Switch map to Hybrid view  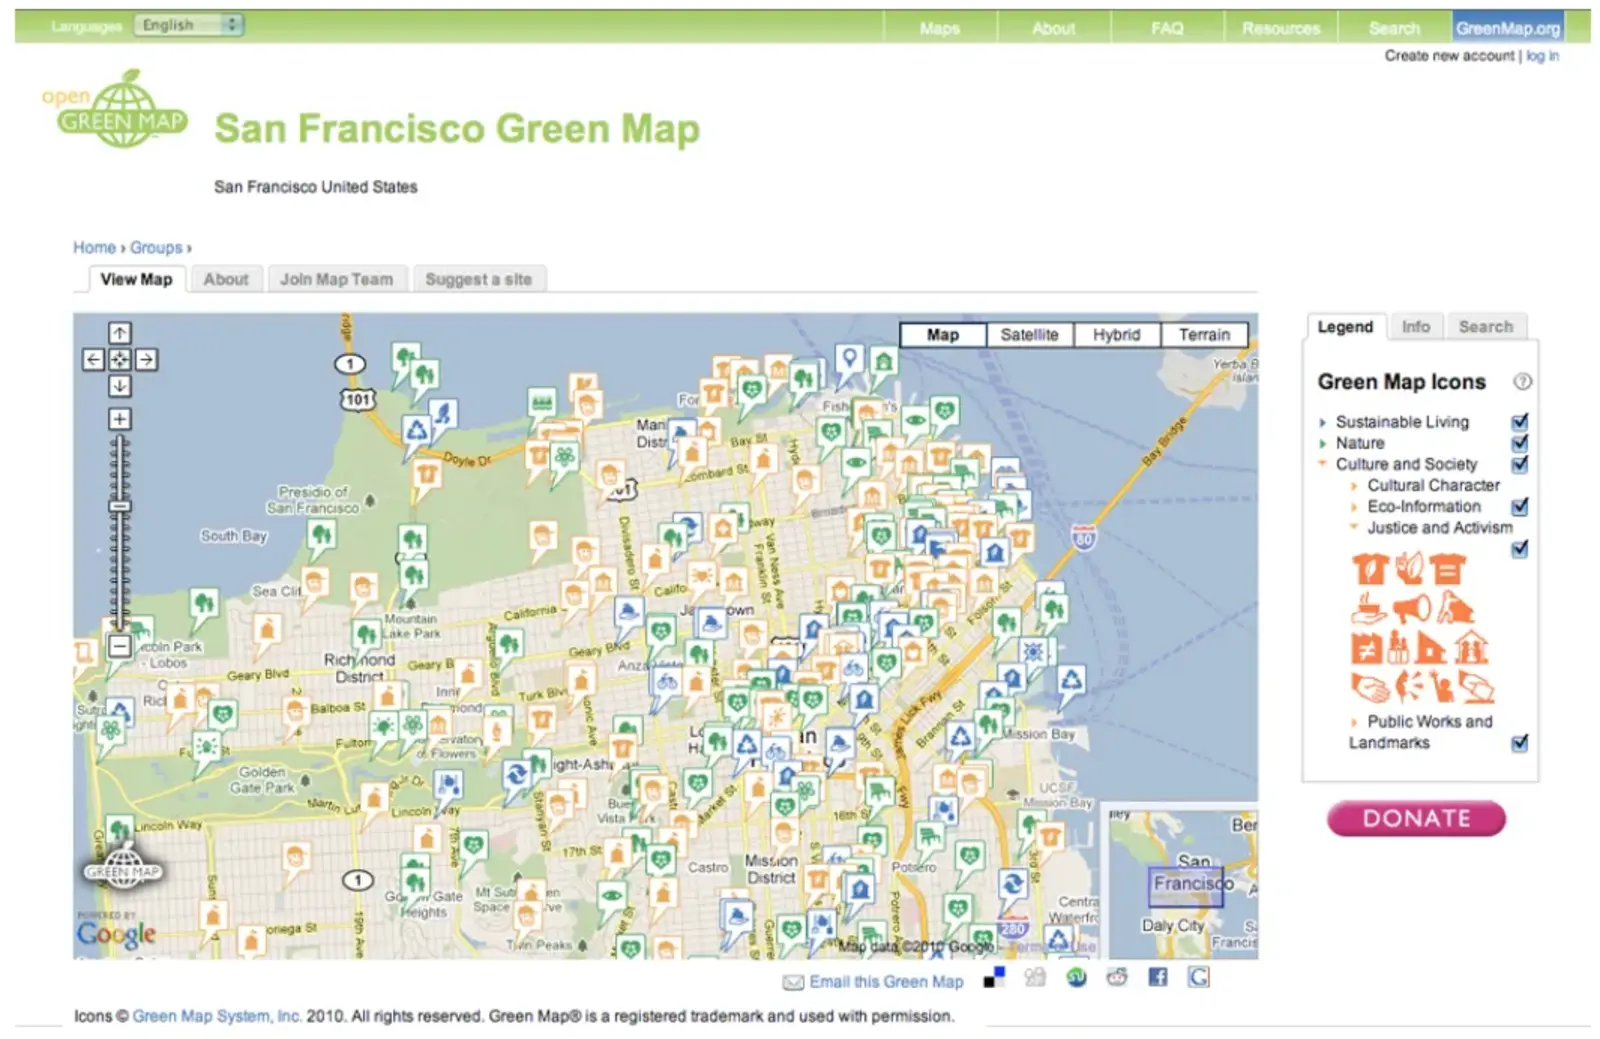(1116, 335)
